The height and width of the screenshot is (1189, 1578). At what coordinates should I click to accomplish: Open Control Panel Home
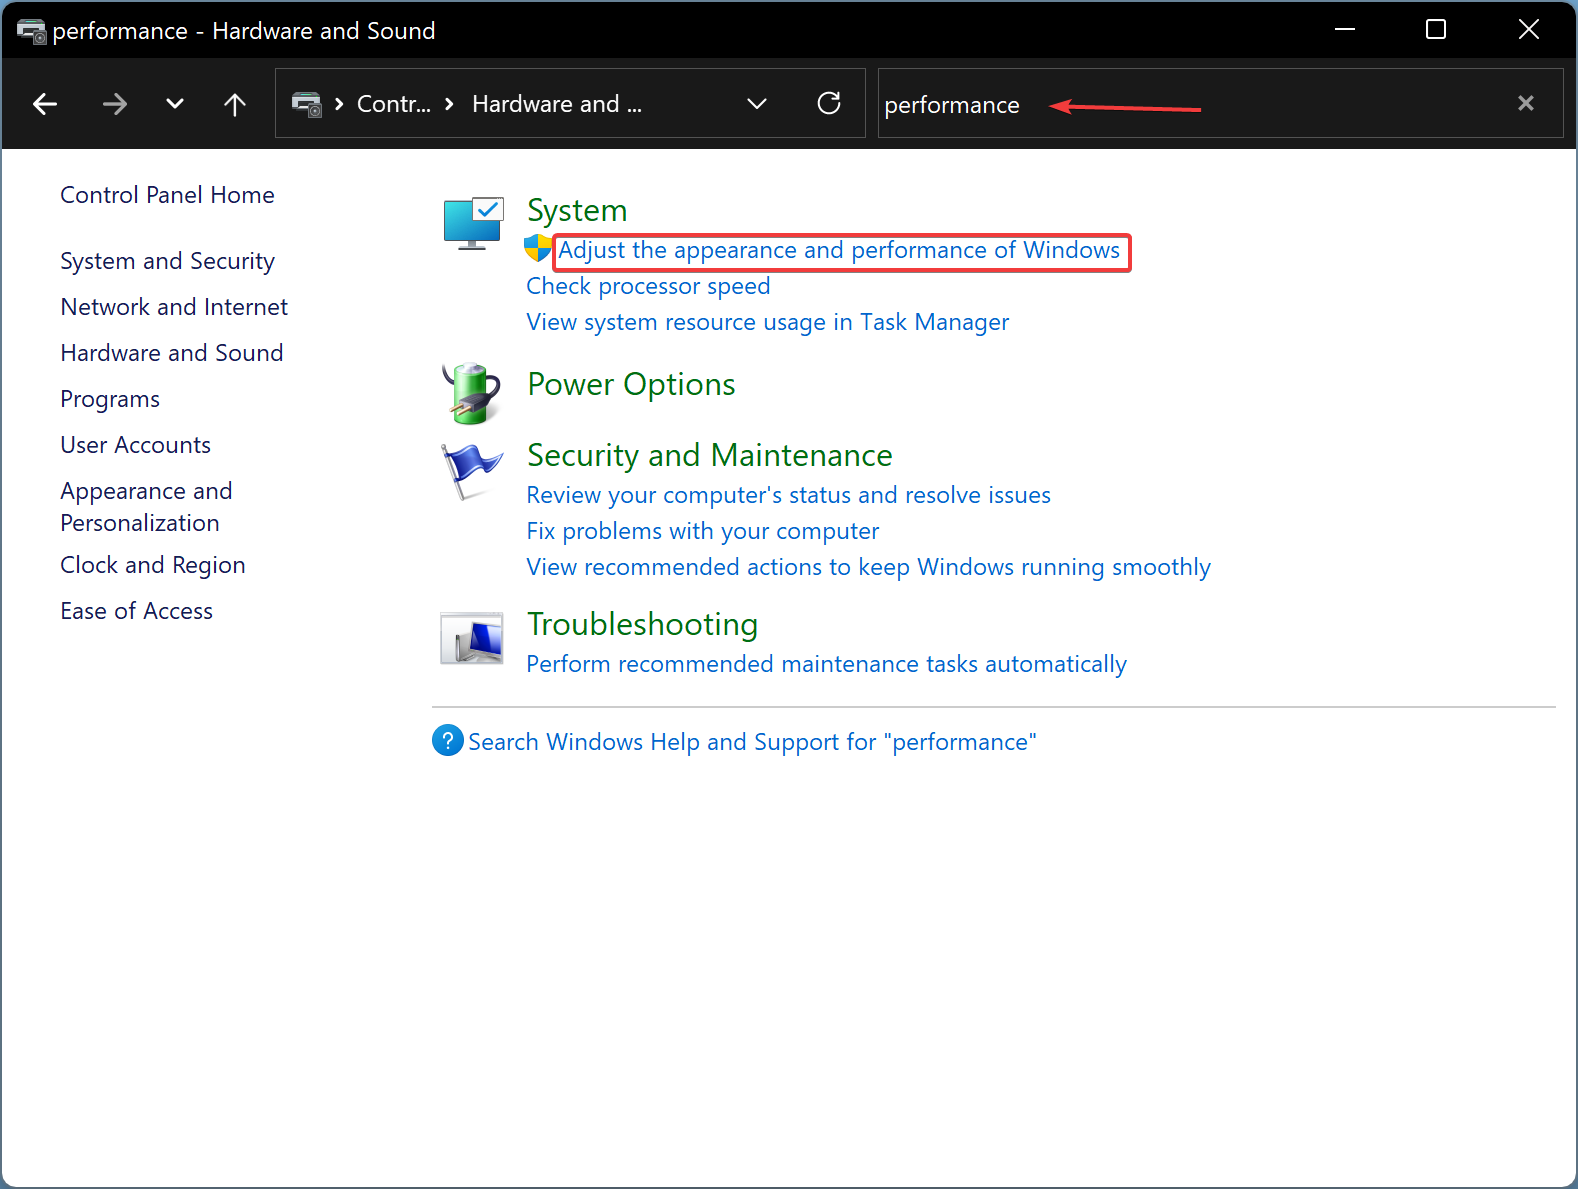point(167,195)
